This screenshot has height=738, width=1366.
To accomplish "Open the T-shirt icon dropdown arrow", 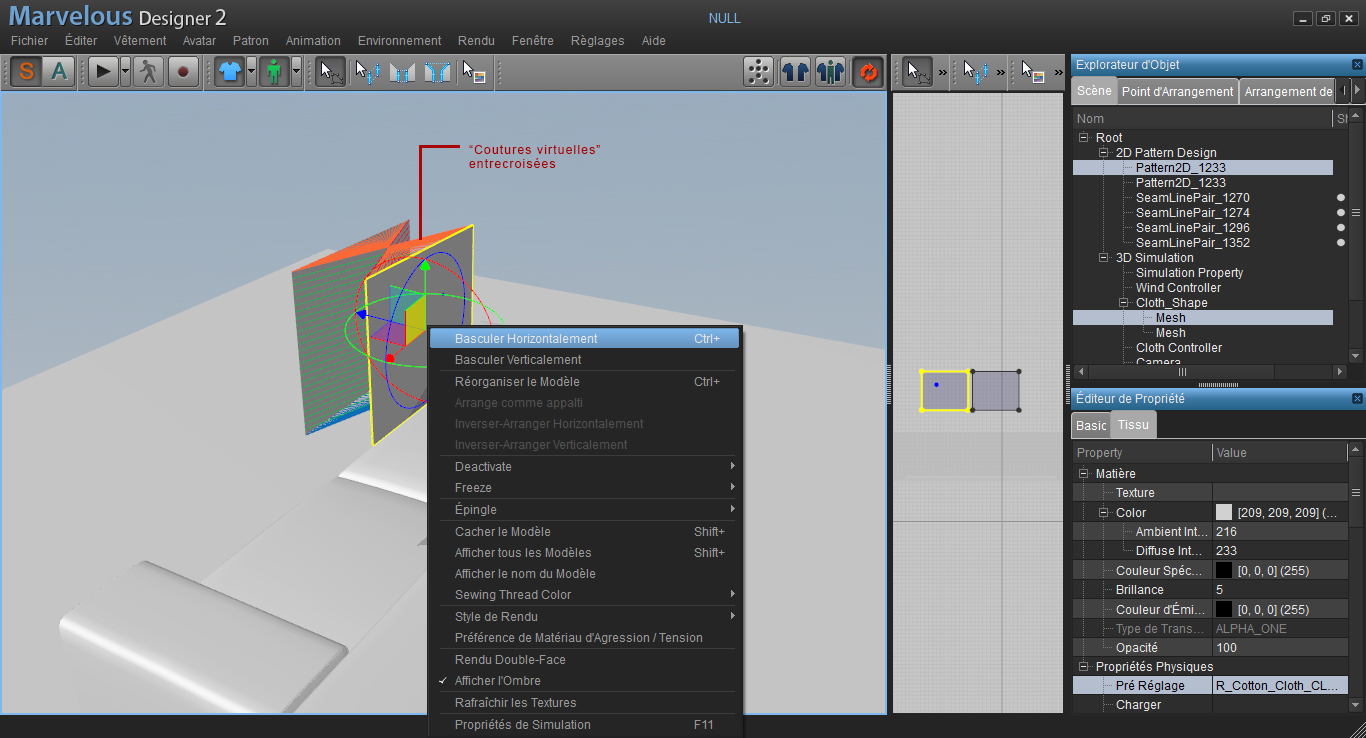I will [252, 72].
